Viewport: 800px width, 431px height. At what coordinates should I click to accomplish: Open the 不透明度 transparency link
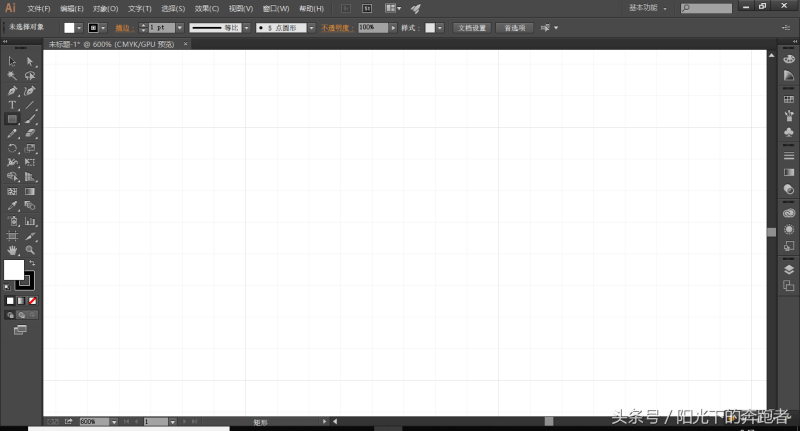(x=337, y=28)
